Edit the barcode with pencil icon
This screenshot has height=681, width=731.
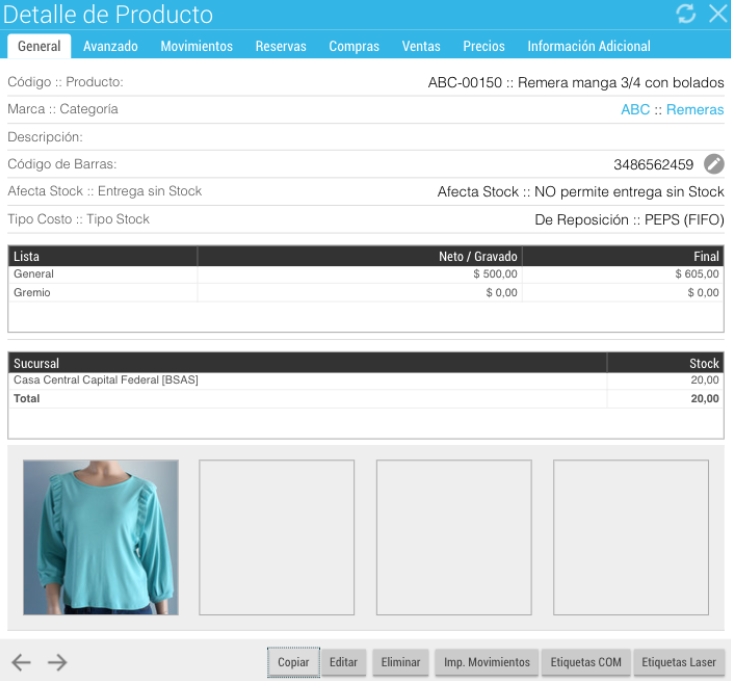pos(714,164)
